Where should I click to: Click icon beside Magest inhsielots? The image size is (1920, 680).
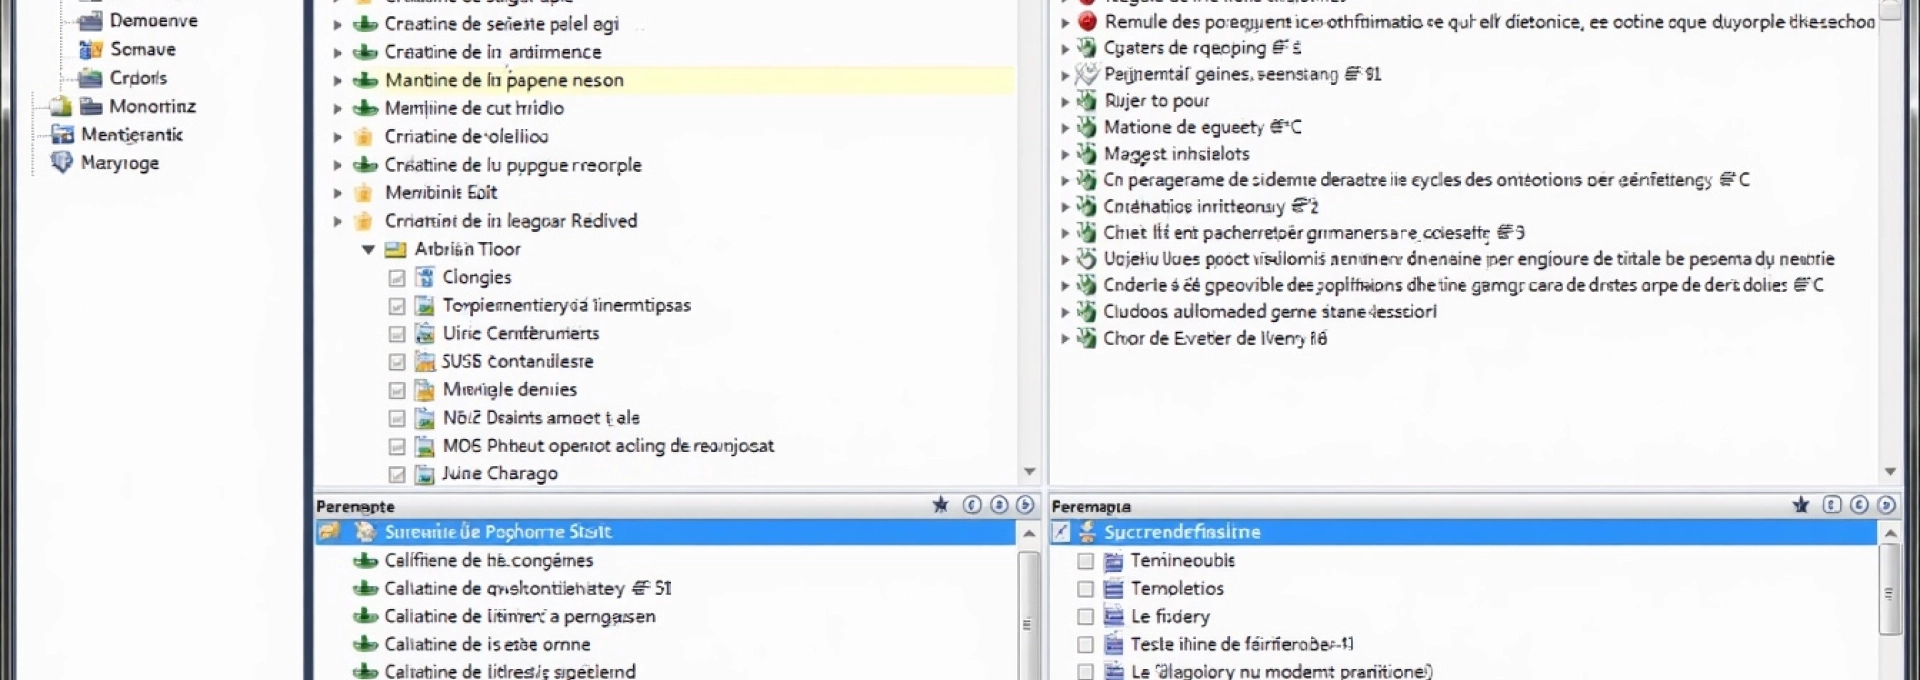pos(1087,154)
